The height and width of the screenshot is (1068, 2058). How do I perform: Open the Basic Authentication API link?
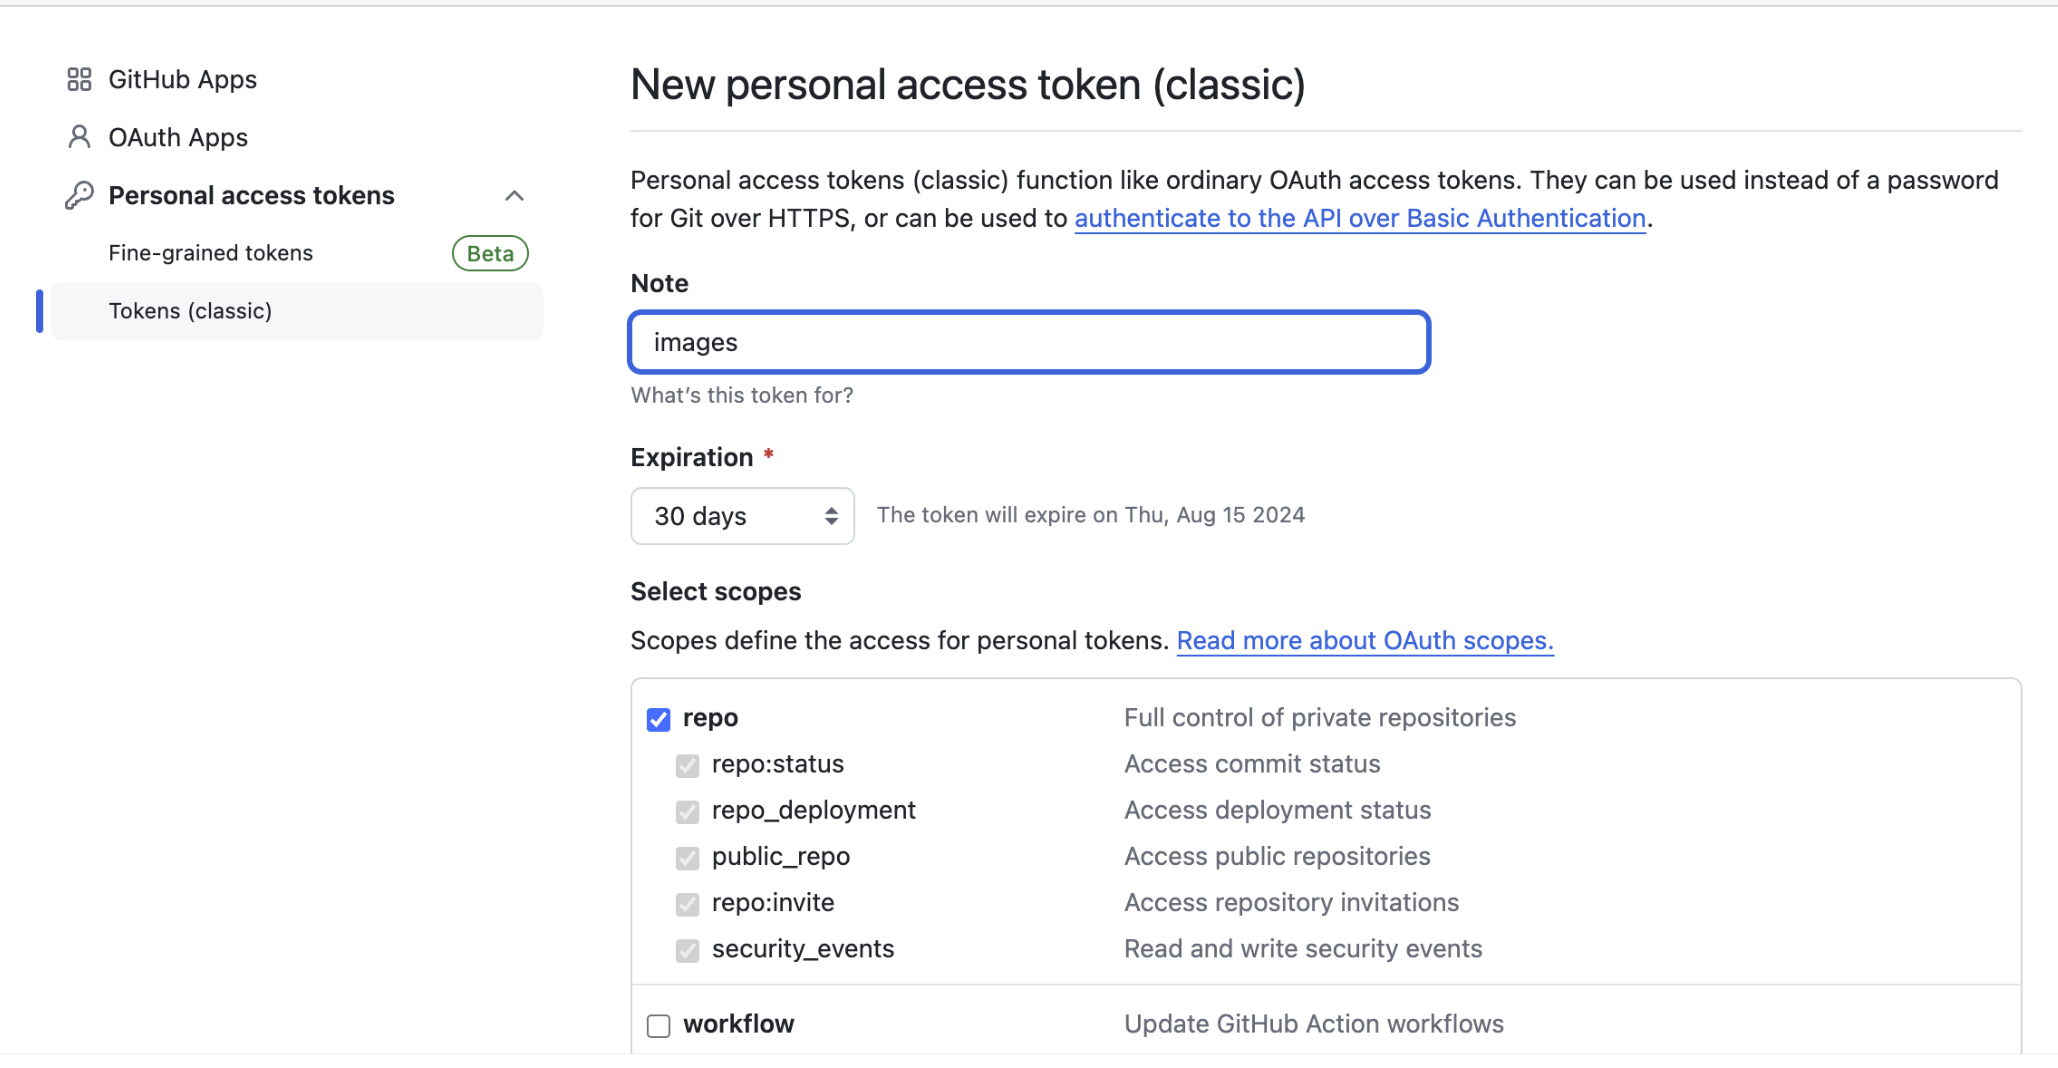[x=1360, y=218]
